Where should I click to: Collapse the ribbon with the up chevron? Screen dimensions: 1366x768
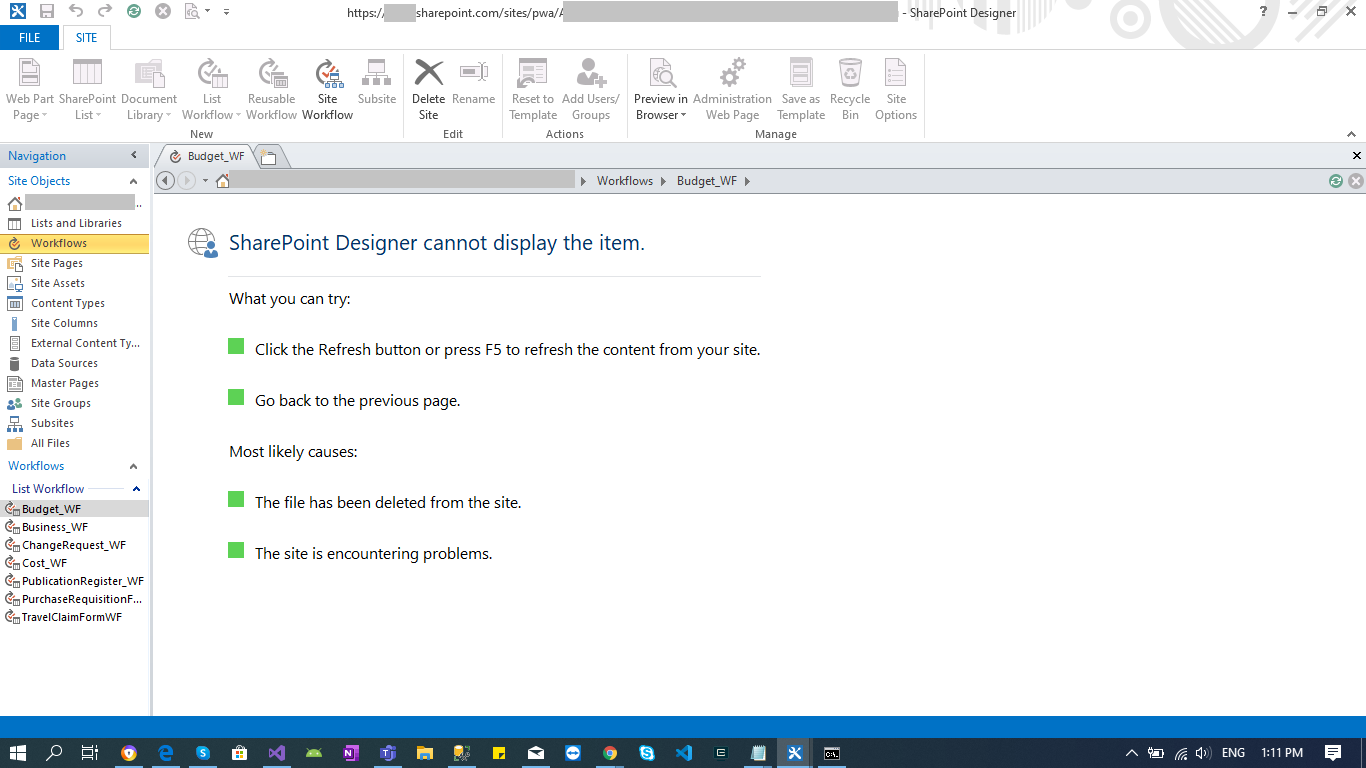tap(1352, 134)
